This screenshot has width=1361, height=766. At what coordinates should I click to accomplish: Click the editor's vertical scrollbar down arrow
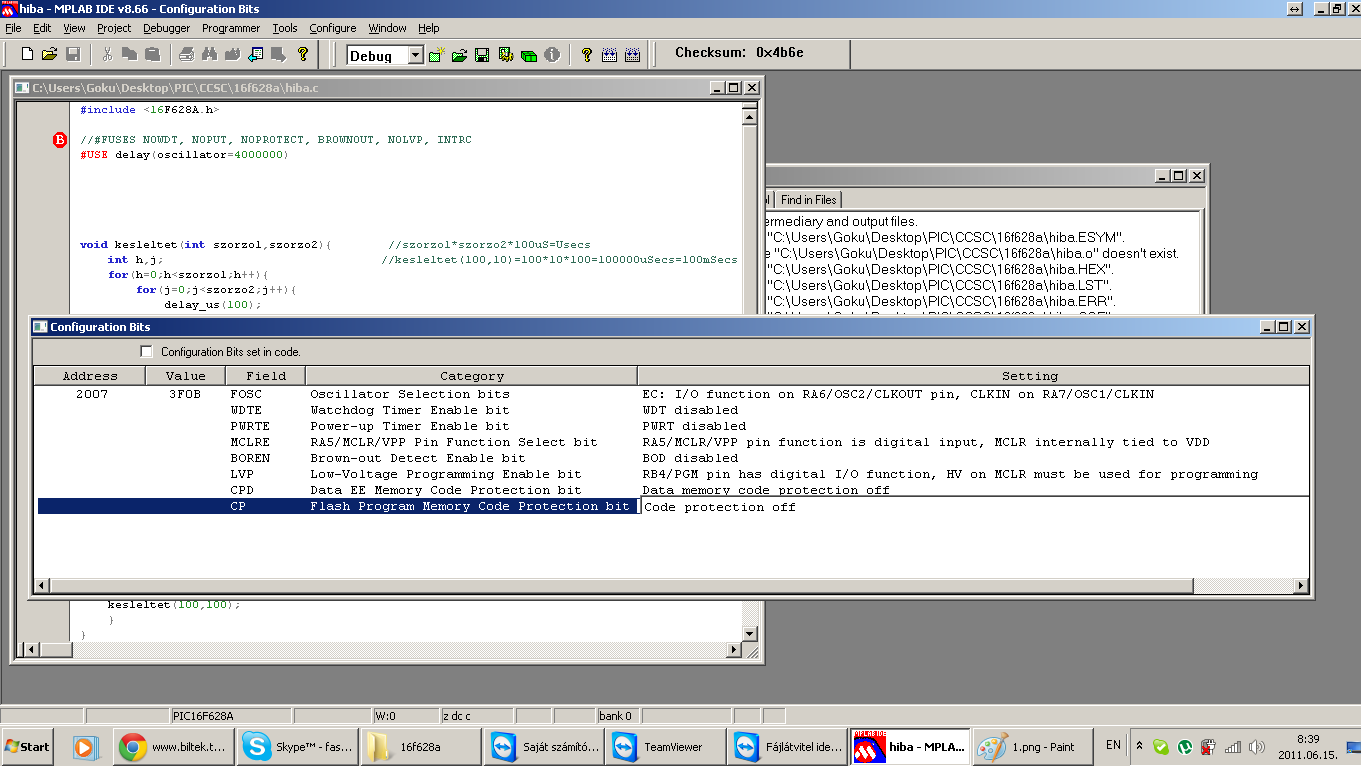(x=749, y=634)
